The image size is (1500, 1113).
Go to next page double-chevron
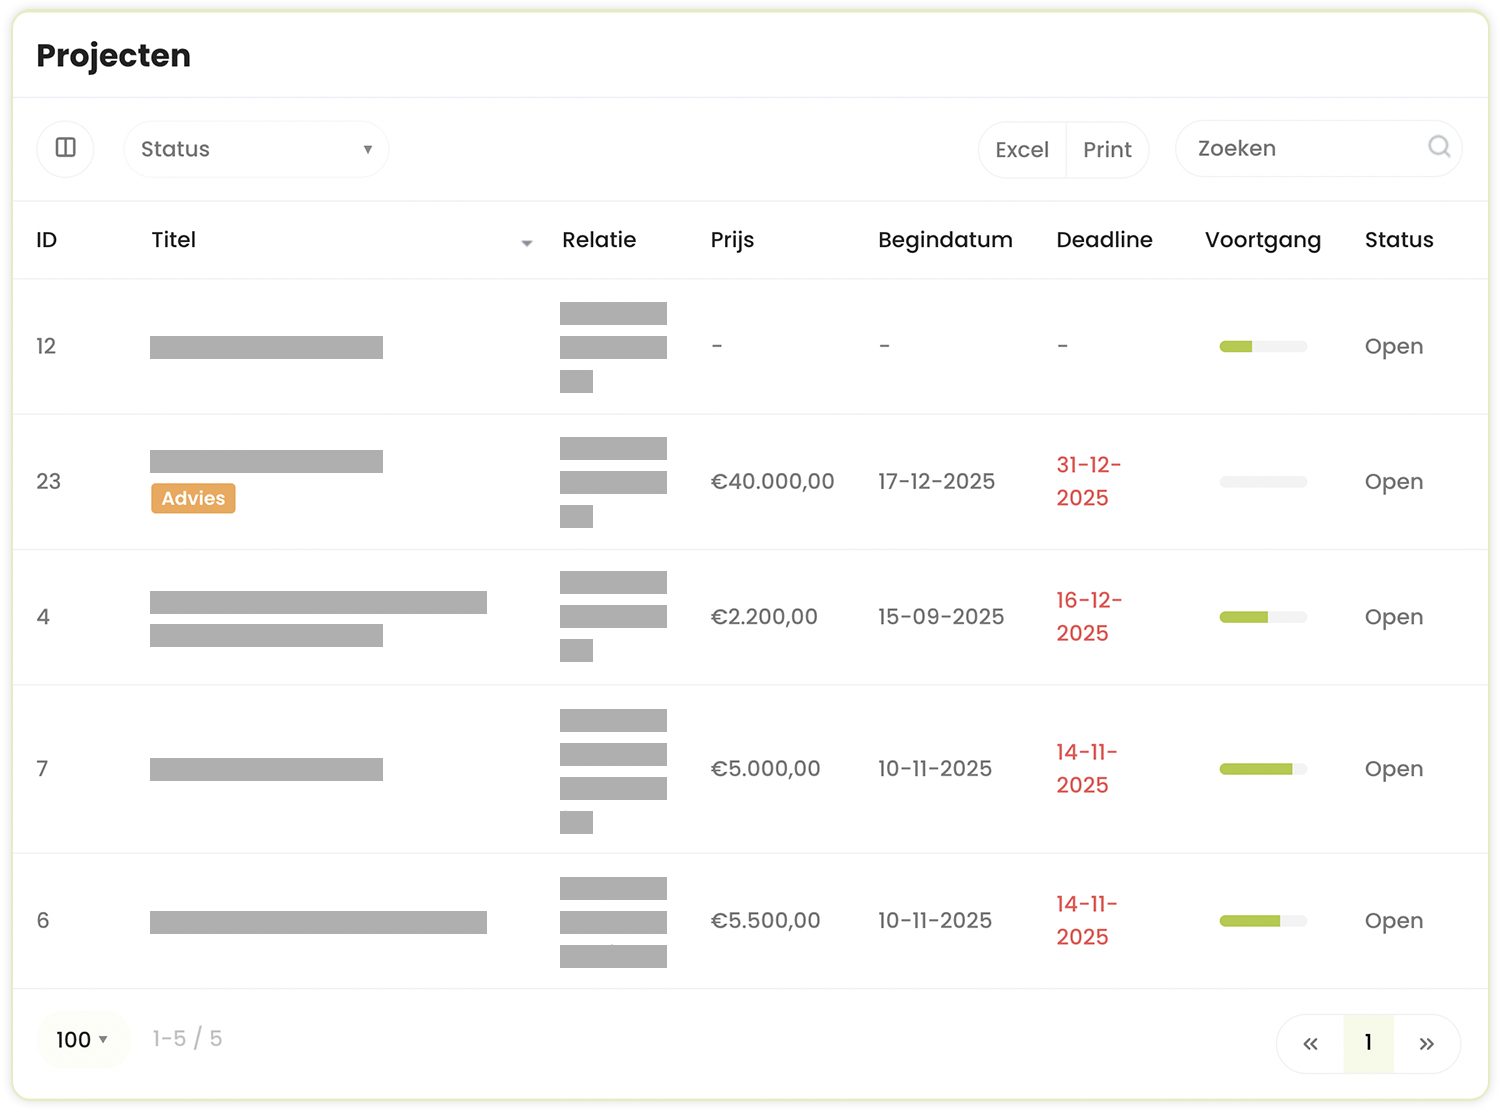pos(1427,1043)
